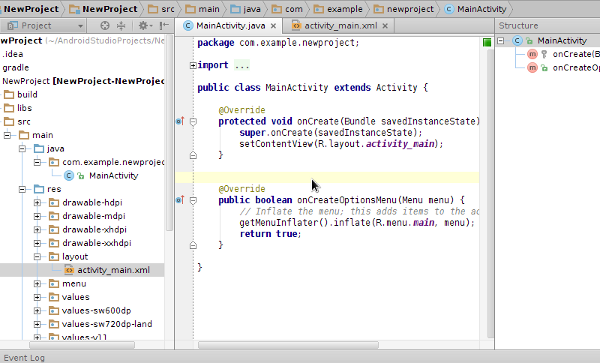600x363 pixels.
Task: Click the MainActivity class icon in project tree
Action: 69,176
